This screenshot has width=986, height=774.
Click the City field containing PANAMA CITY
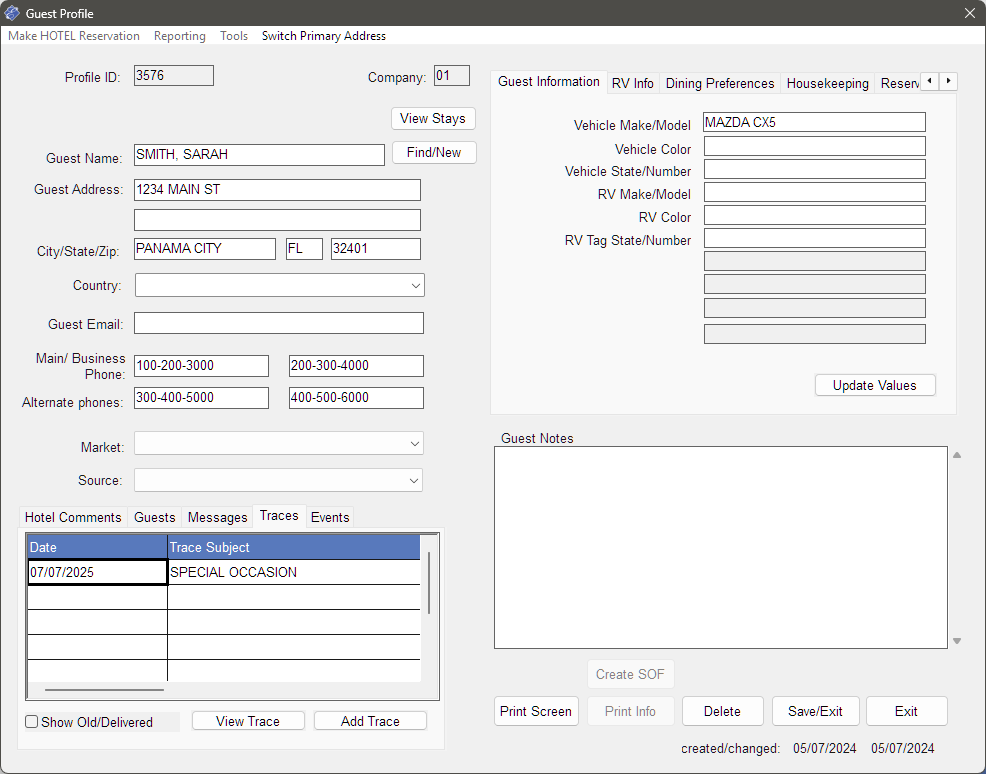point(205,249)
